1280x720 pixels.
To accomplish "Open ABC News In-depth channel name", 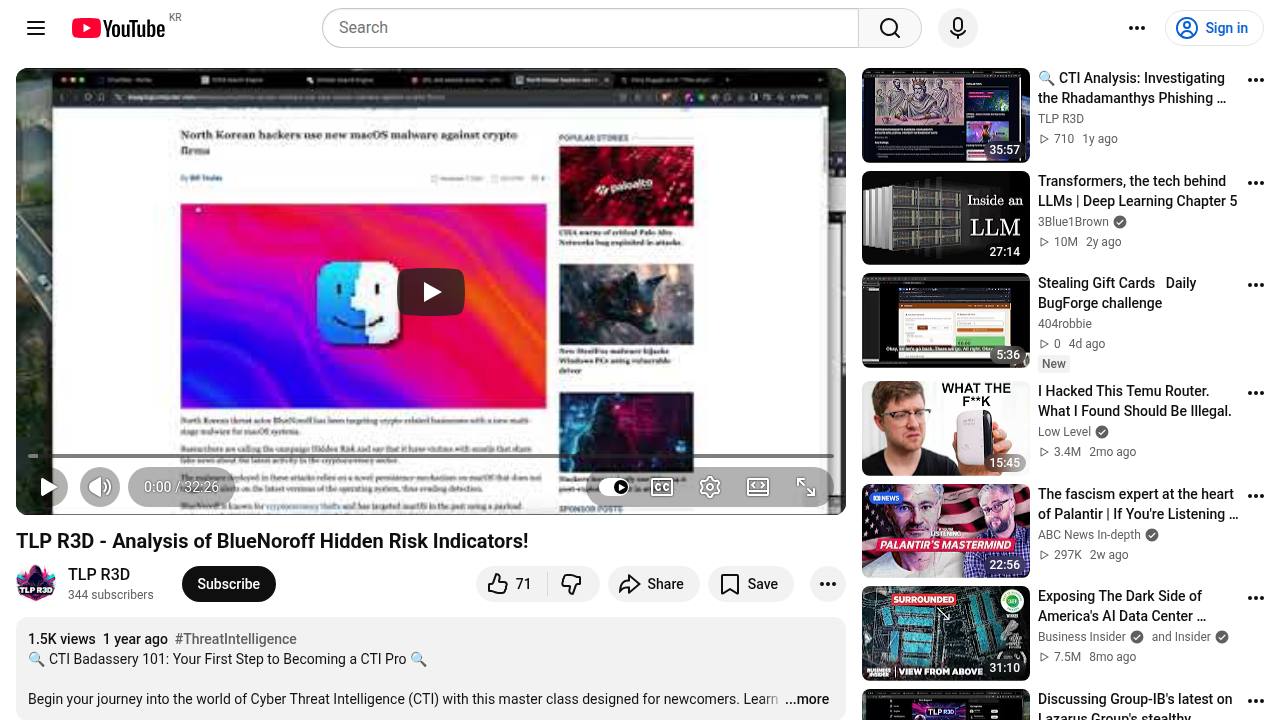I will click(1089, 535).
